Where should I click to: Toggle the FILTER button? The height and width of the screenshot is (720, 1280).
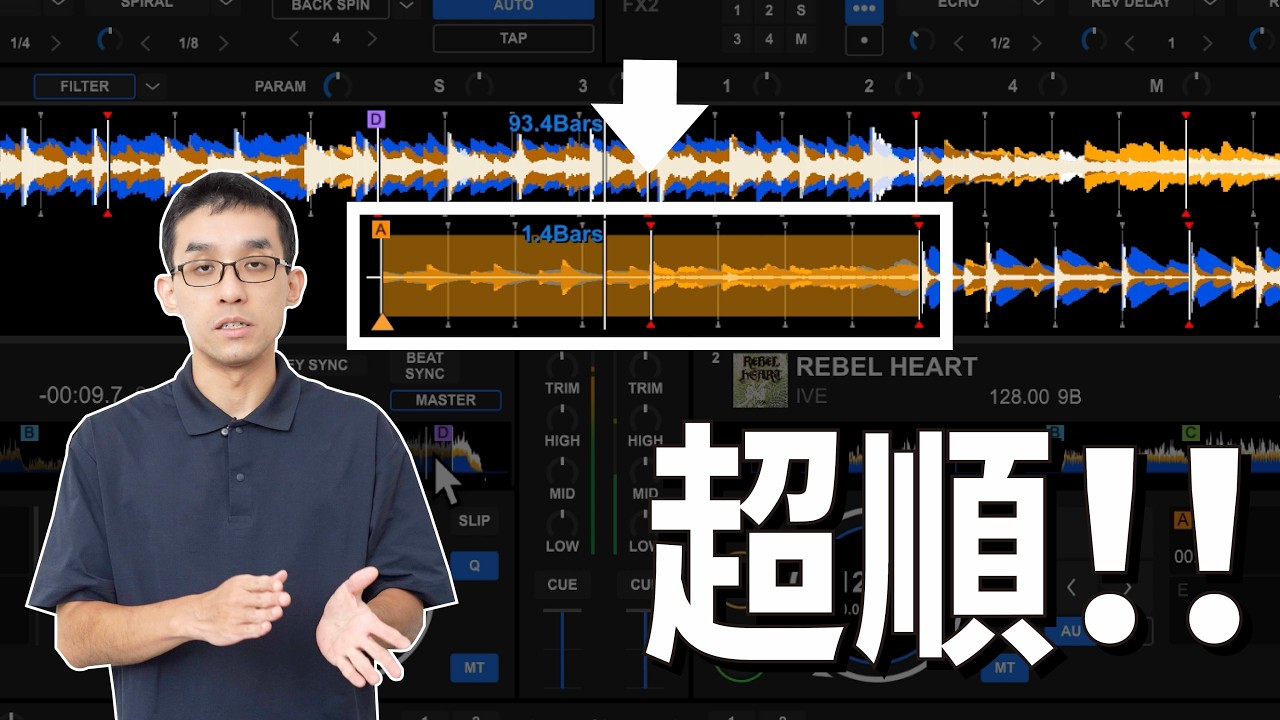click(x=85, y=86)
